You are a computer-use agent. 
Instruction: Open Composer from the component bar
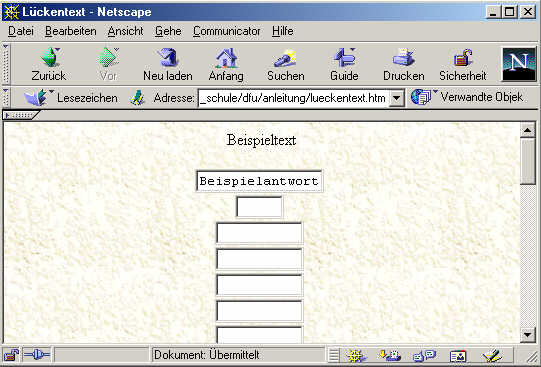tap(492, 356)
